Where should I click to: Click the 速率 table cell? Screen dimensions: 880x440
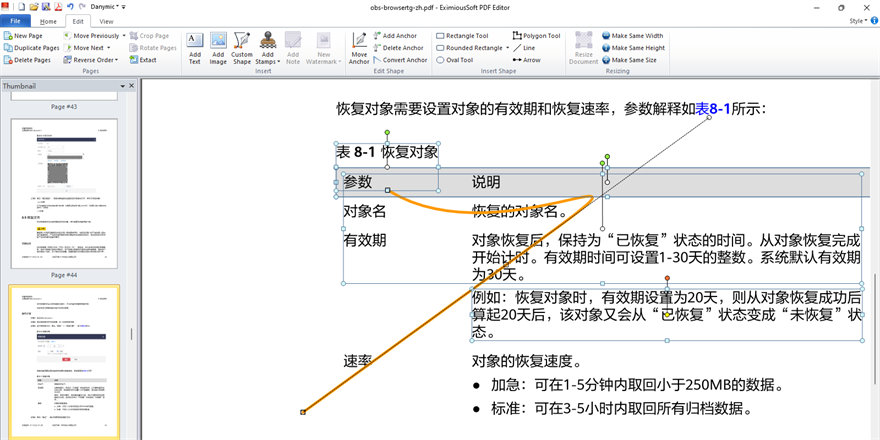point(358,361)
